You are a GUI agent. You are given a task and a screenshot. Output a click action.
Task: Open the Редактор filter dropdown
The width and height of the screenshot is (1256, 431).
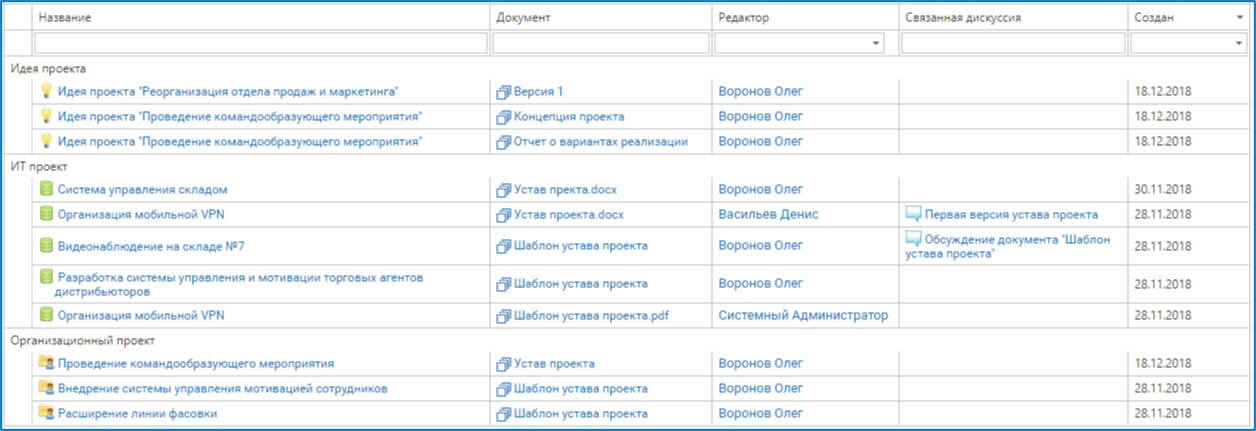tap(877, 43)
